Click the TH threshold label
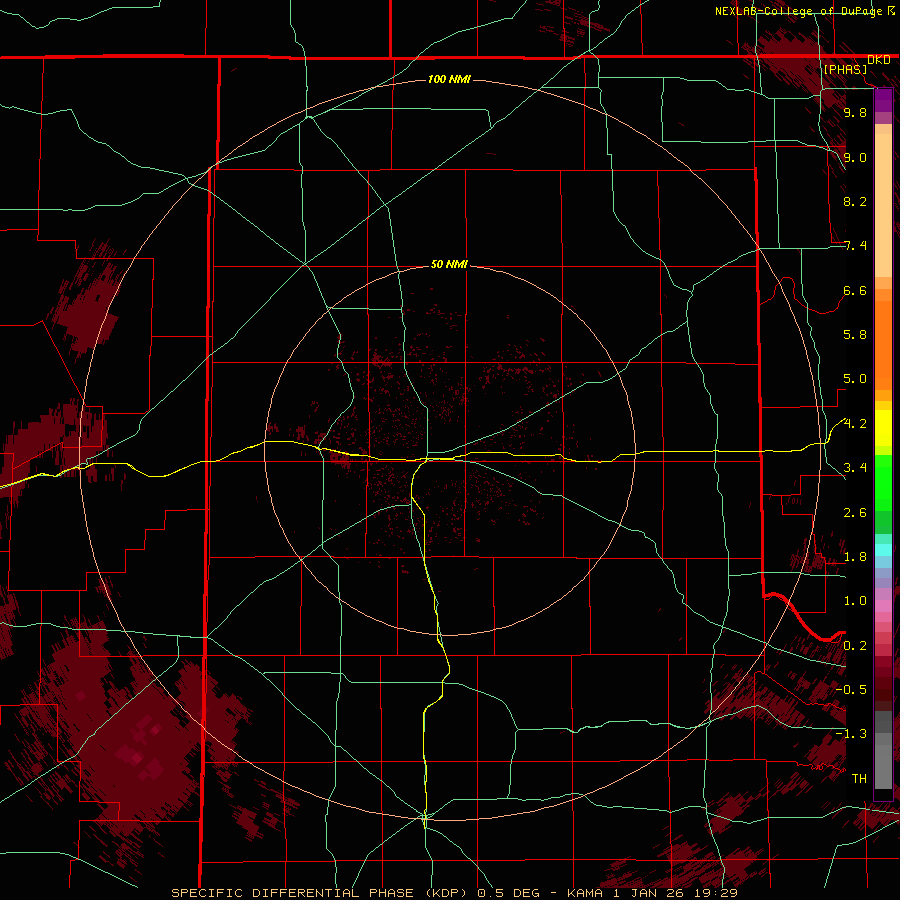900x900 pixels. point(859,778)
